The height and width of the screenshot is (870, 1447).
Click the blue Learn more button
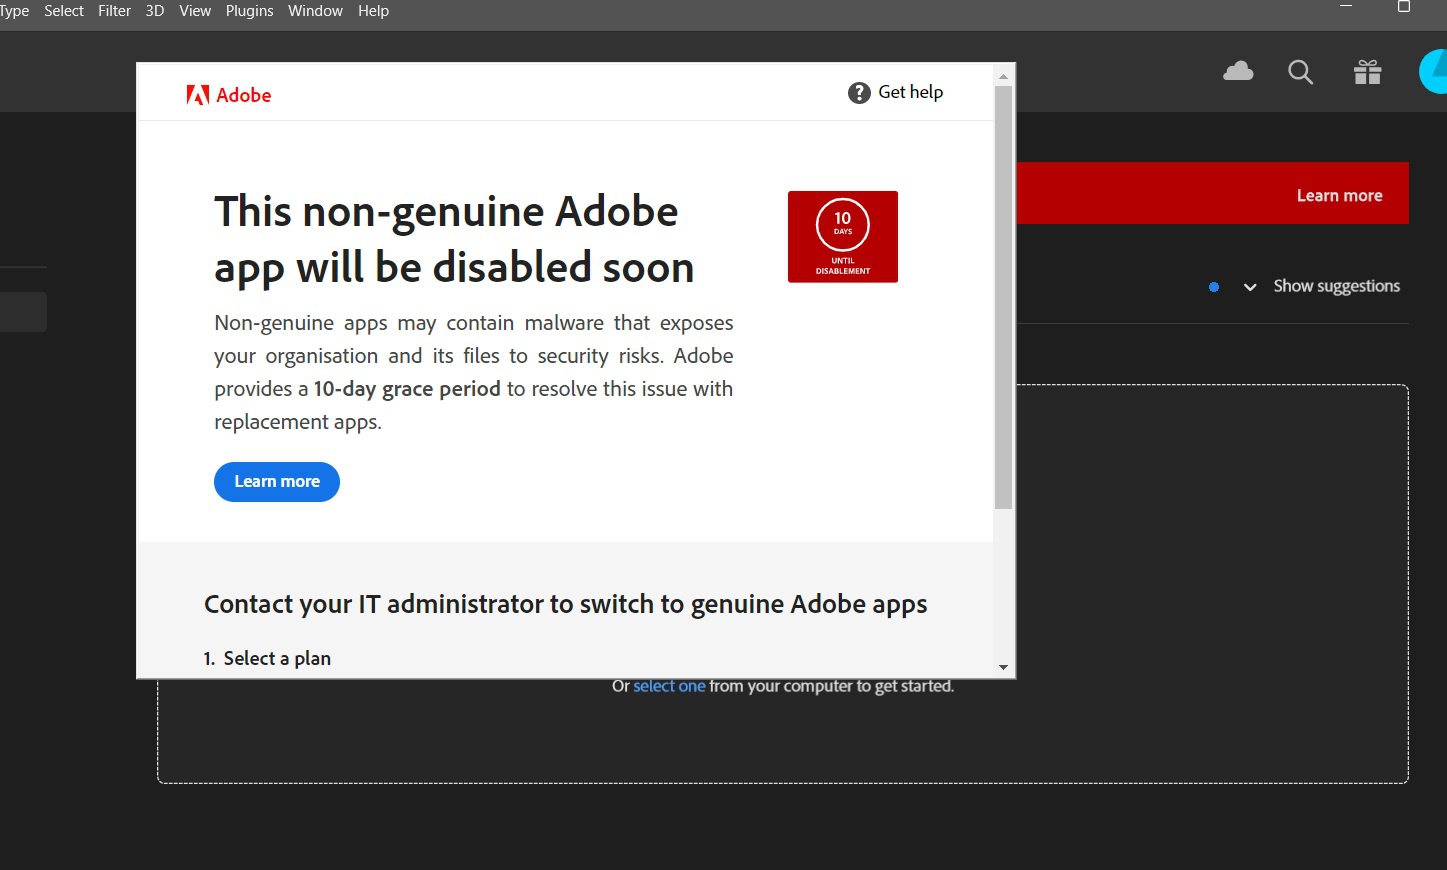[277, 482]
